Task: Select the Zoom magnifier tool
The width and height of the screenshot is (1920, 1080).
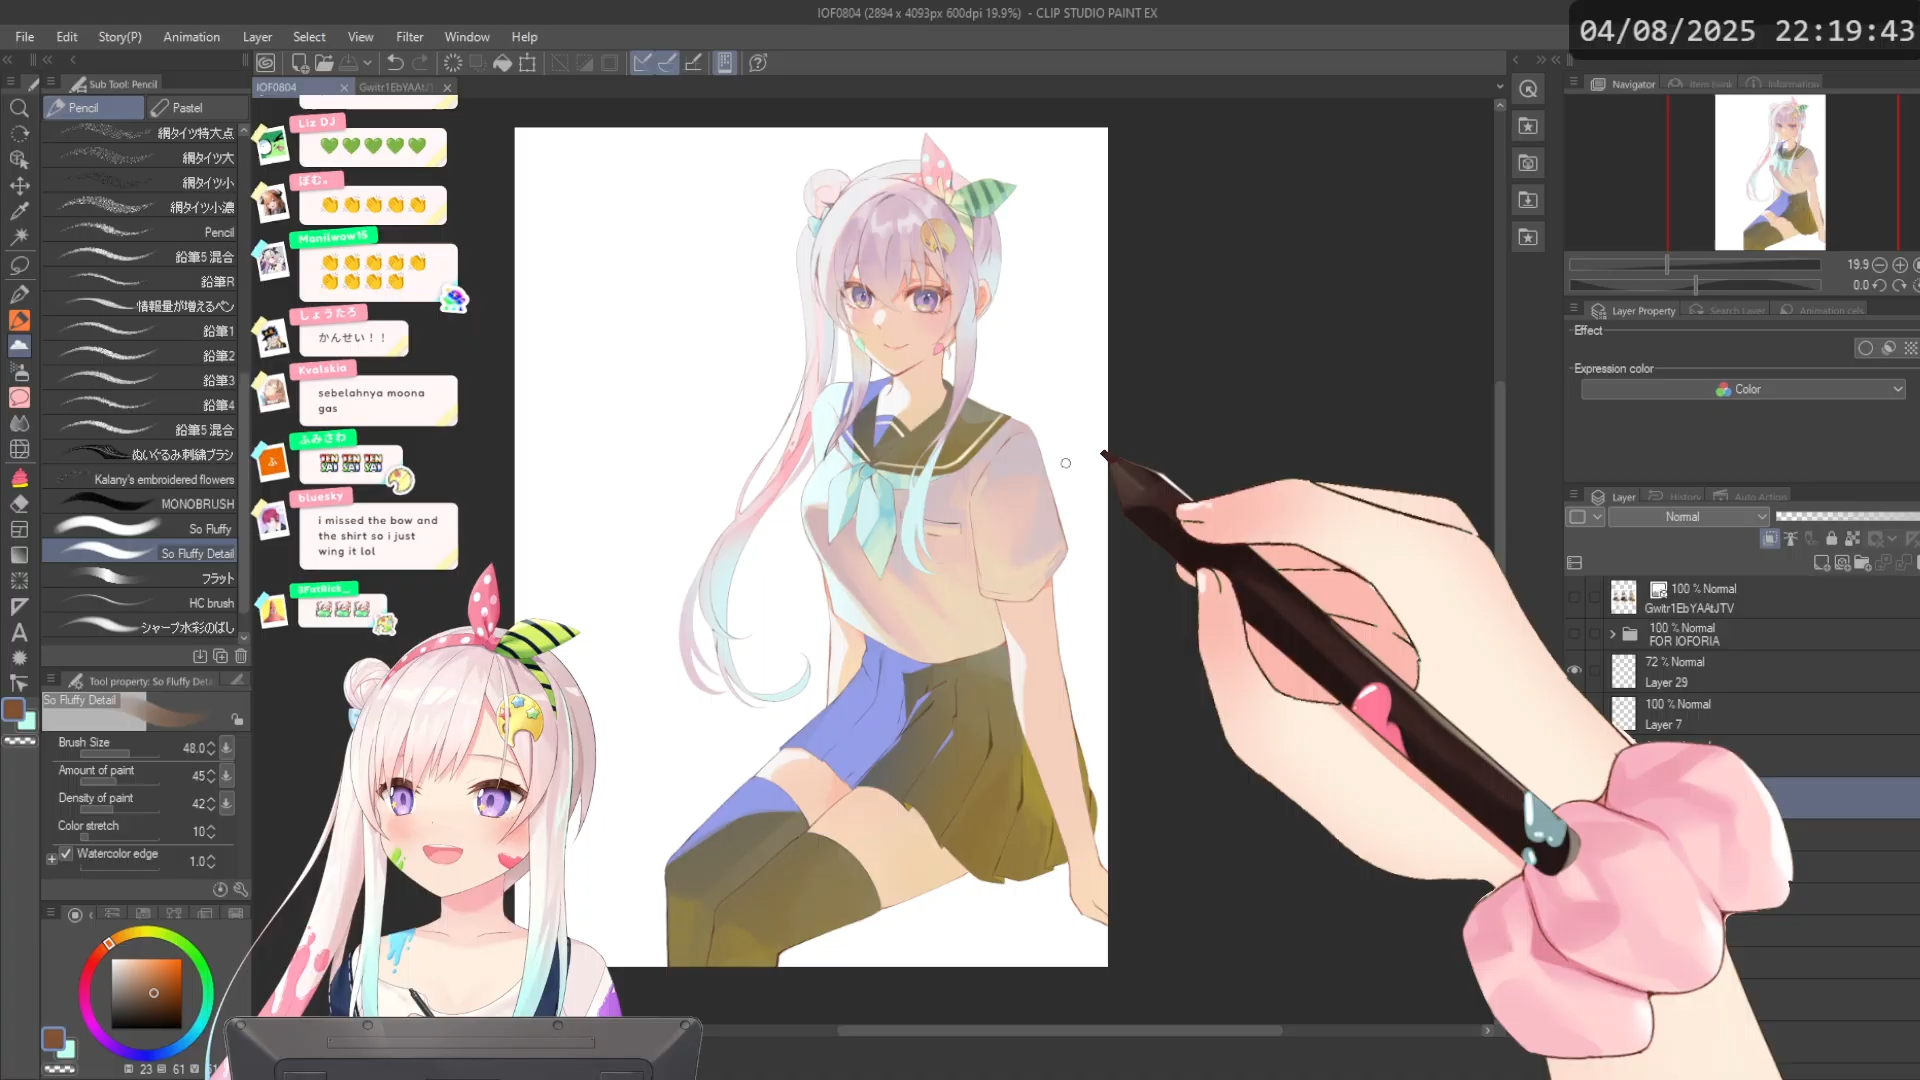Action: [19, 108]
